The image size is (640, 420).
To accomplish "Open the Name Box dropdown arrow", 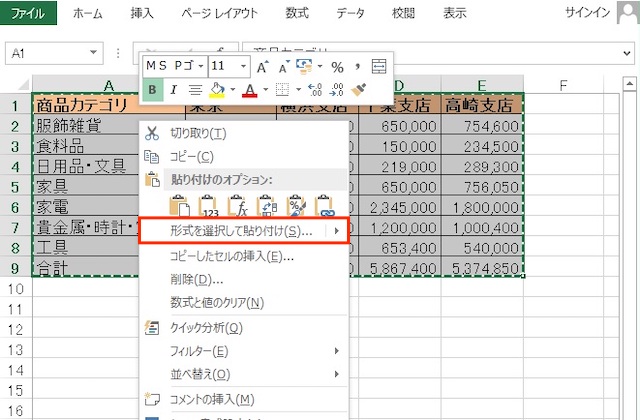I will coord(93,53).
